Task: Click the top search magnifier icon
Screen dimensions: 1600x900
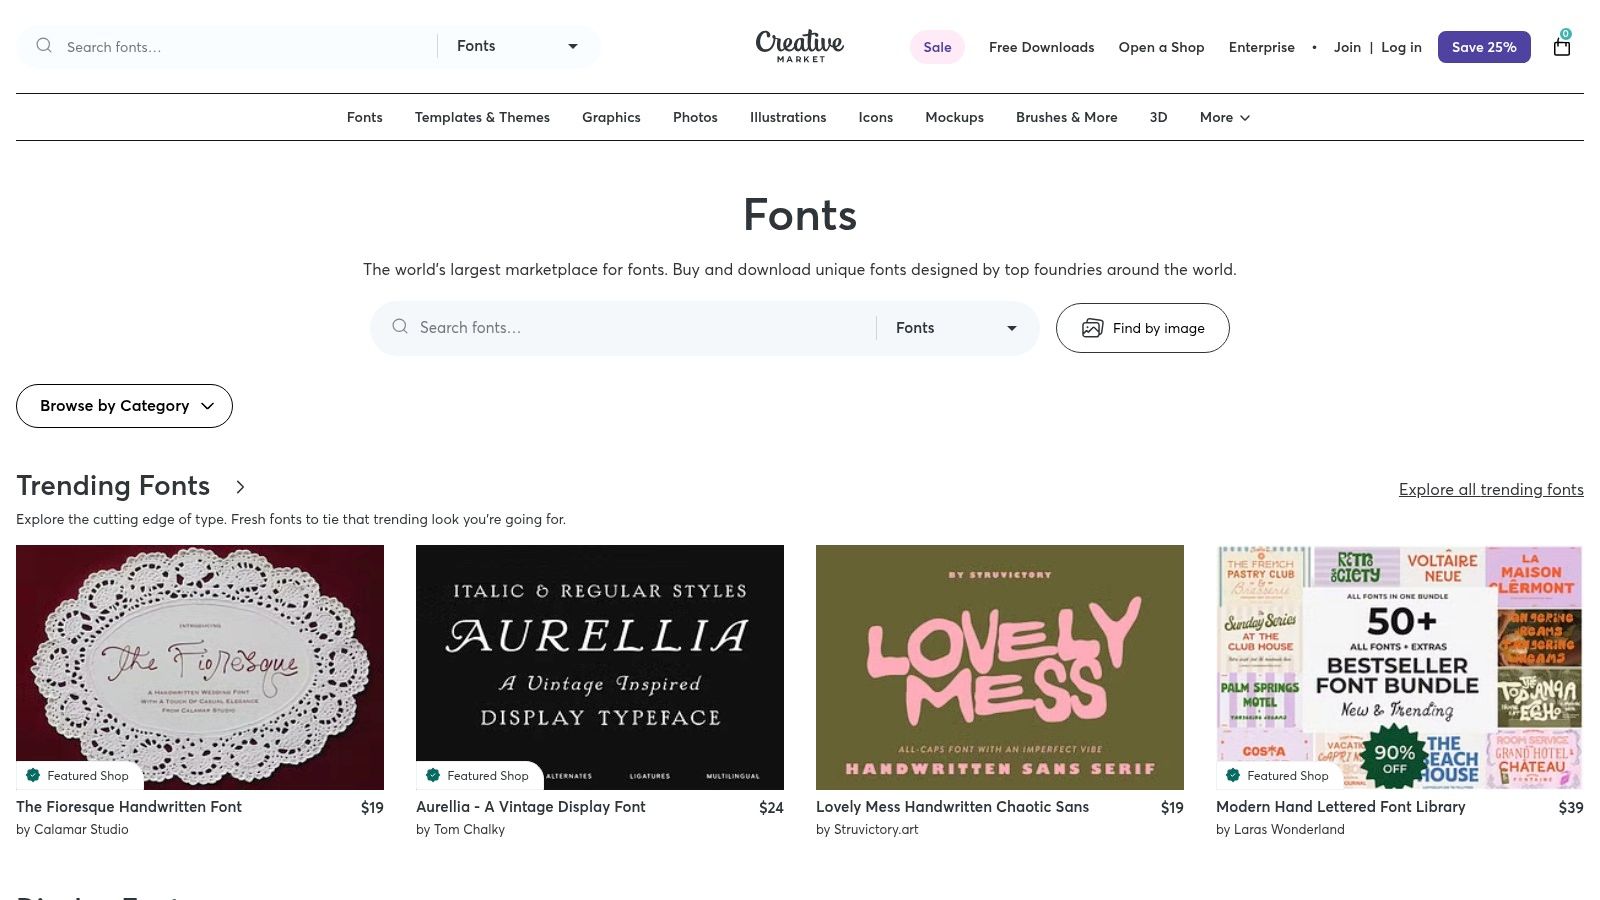Action: click(x=44, y=46)
